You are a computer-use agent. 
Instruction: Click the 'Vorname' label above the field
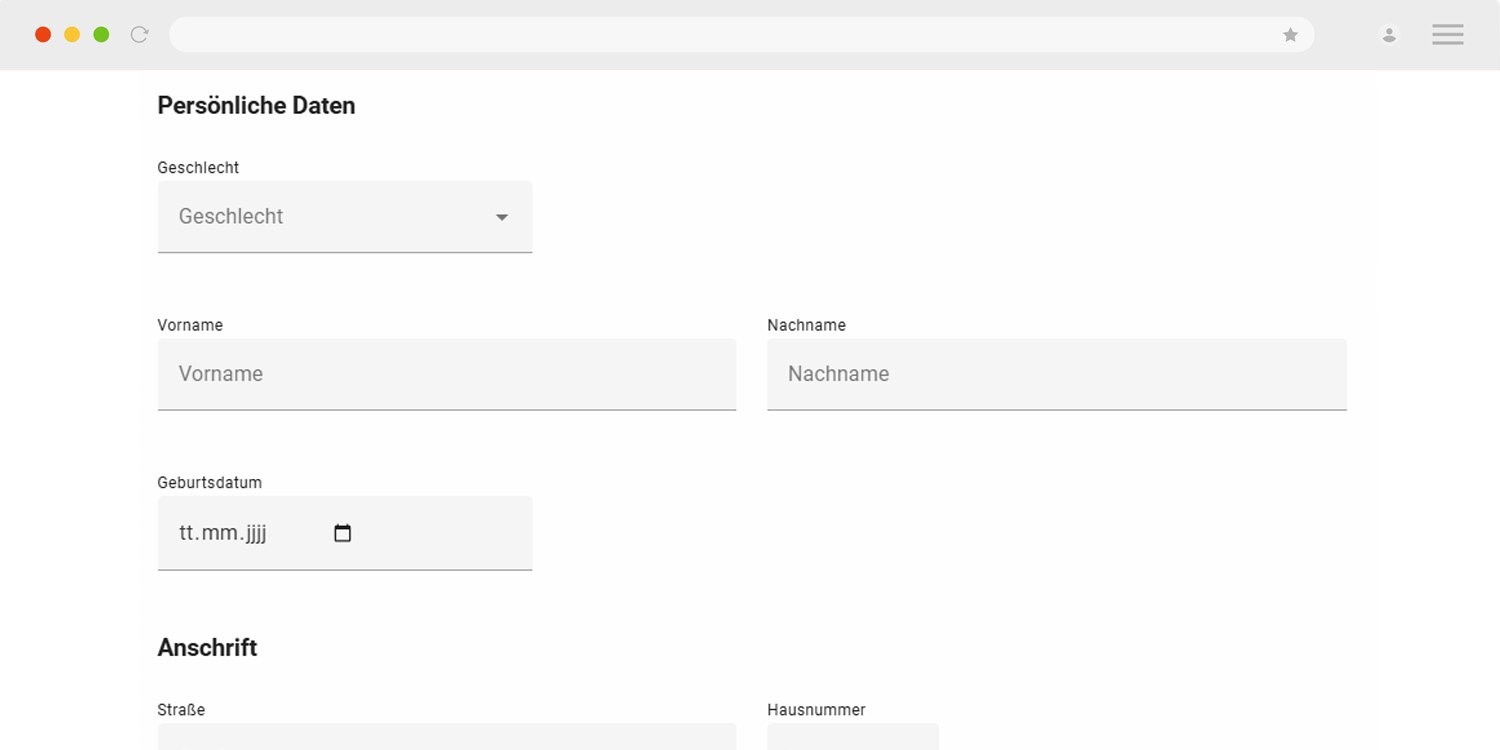(190, 326)
